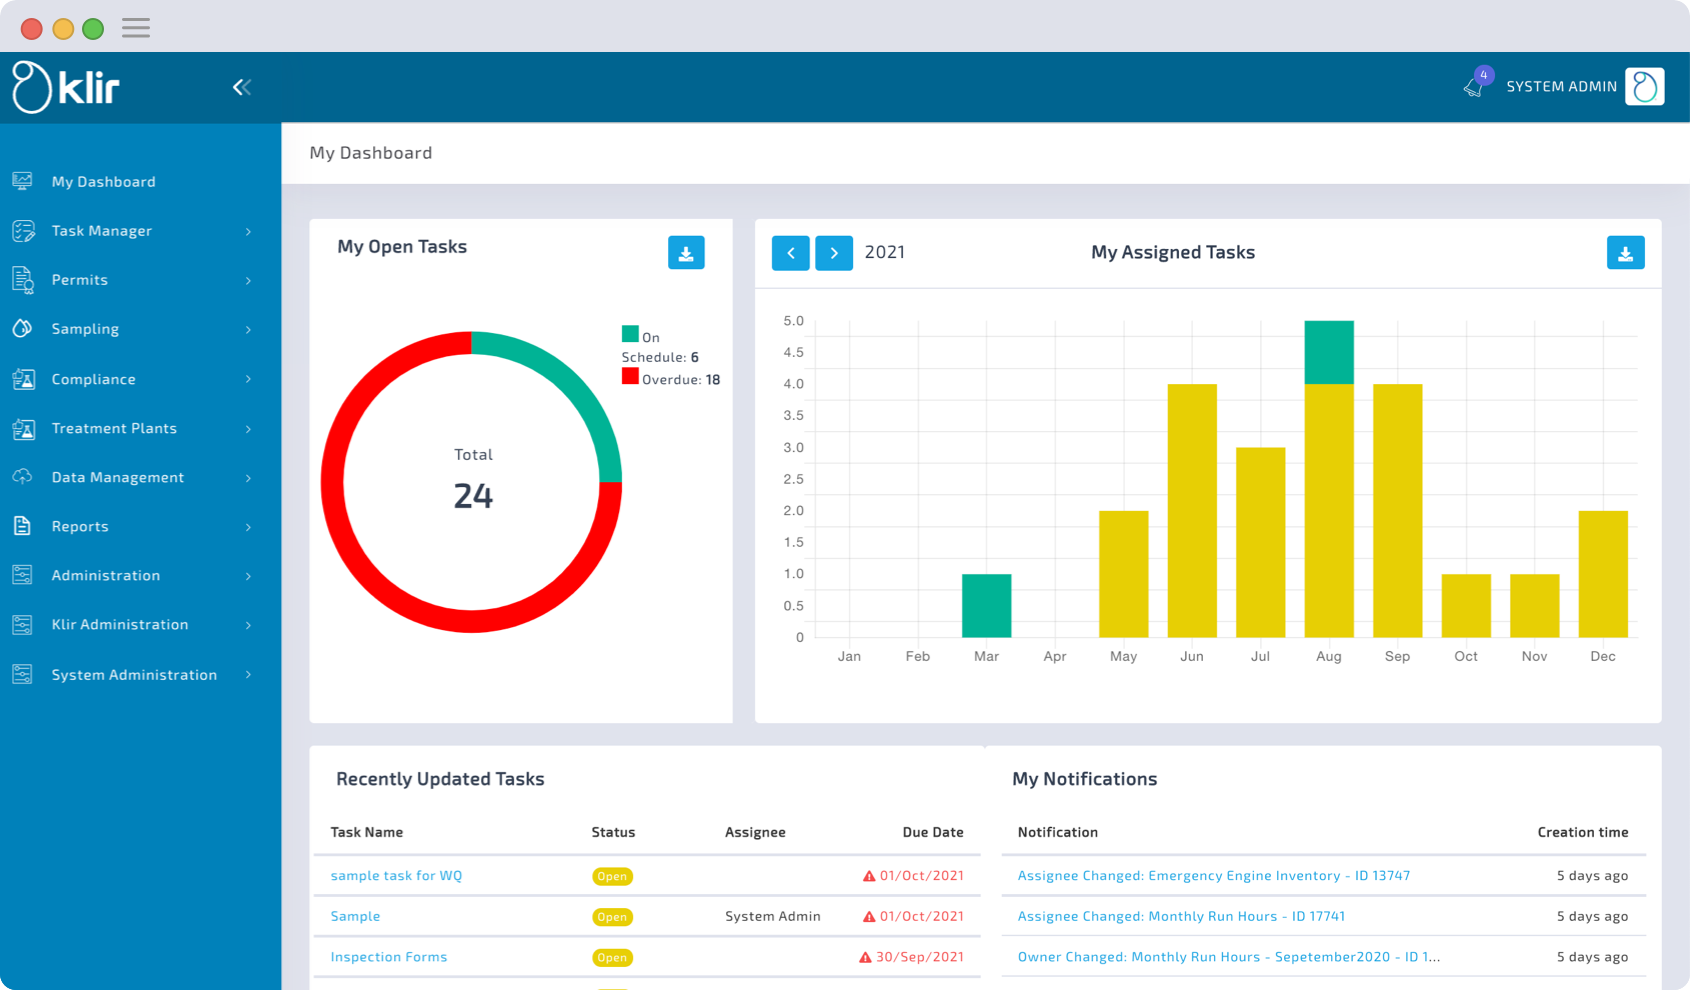
Task: Go to previous year with left arrow
Action: tap(790, 253)
